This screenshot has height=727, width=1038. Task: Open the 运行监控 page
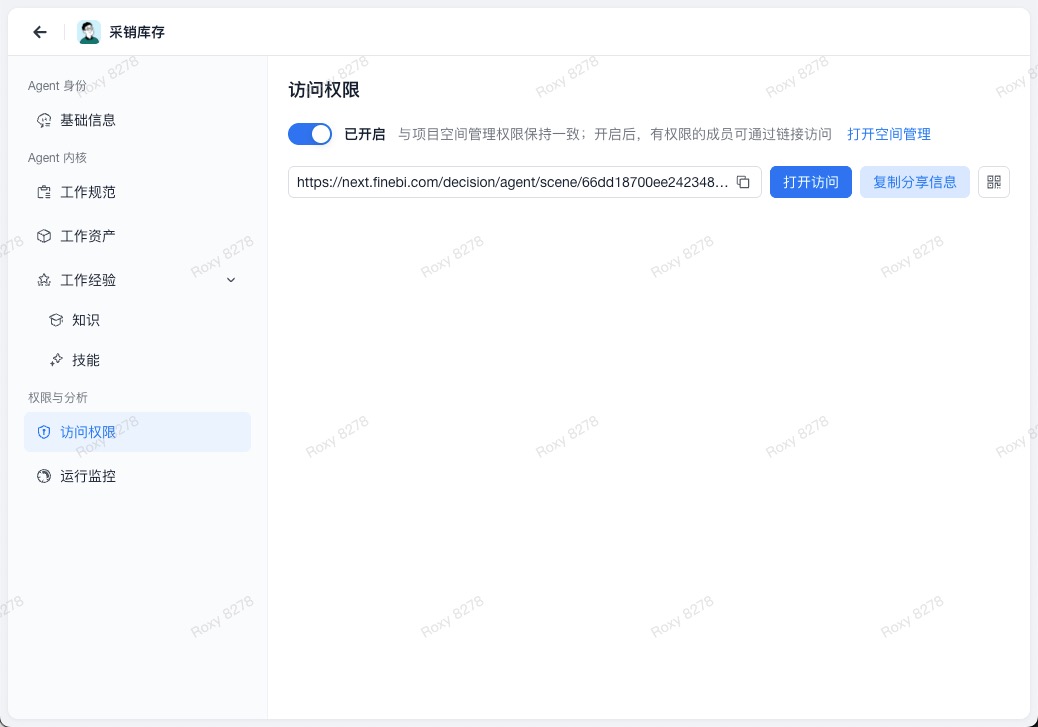point(138,476)
